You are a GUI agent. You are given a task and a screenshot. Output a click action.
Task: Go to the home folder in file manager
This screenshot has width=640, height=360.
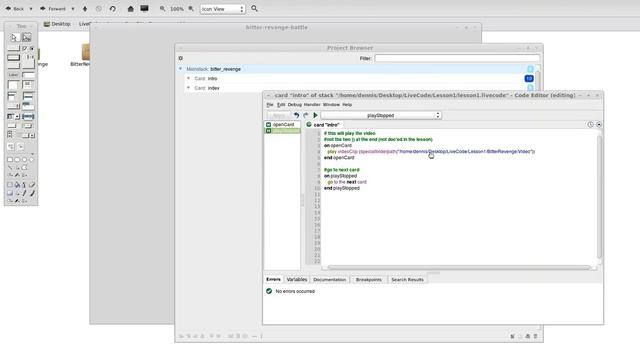point(130,9)
